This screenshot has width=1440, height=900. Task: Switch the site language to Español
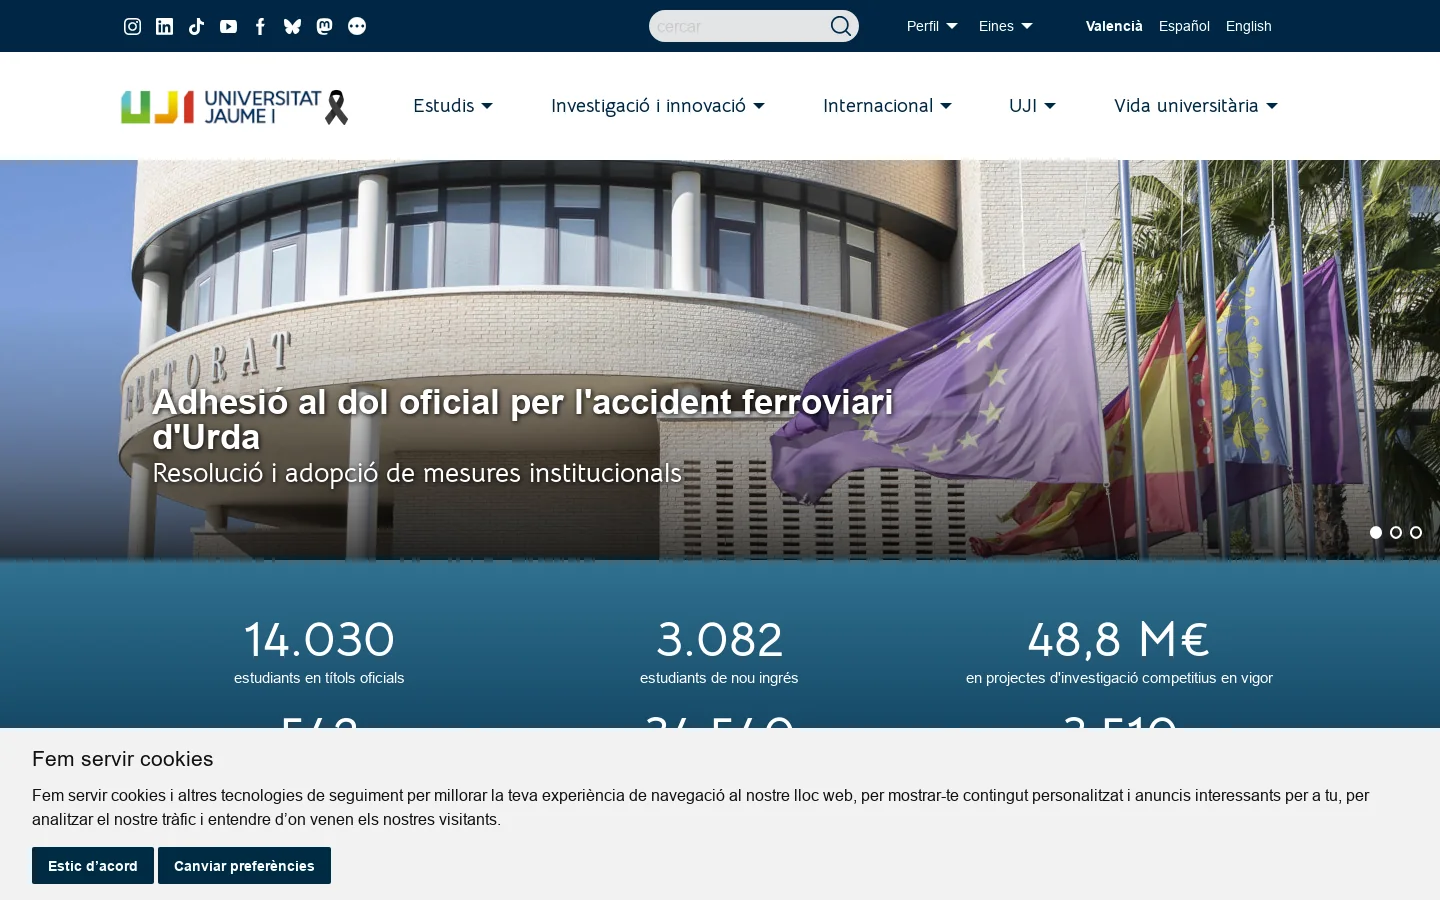(1184, 26)
